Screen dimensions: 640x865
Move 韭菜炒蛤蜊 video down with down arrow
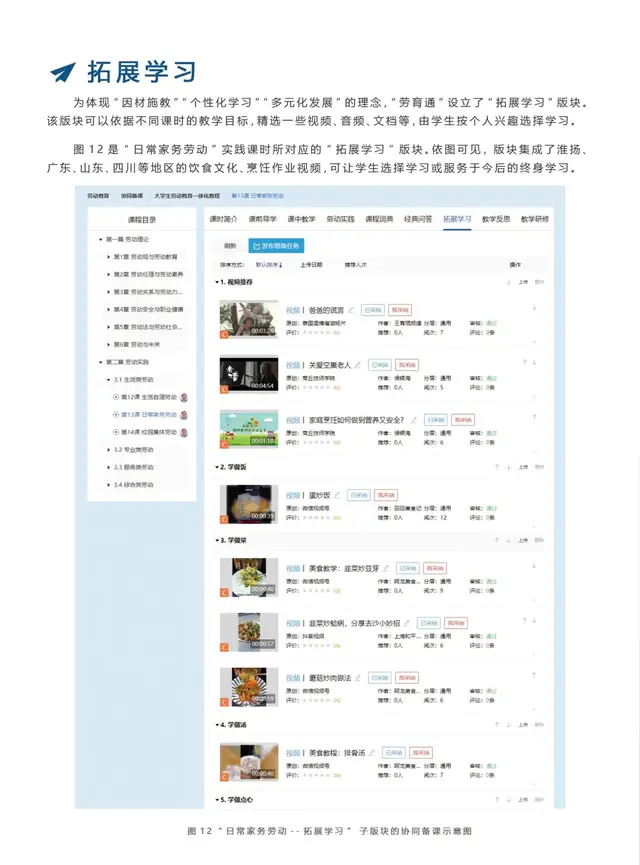coord(534,620)
